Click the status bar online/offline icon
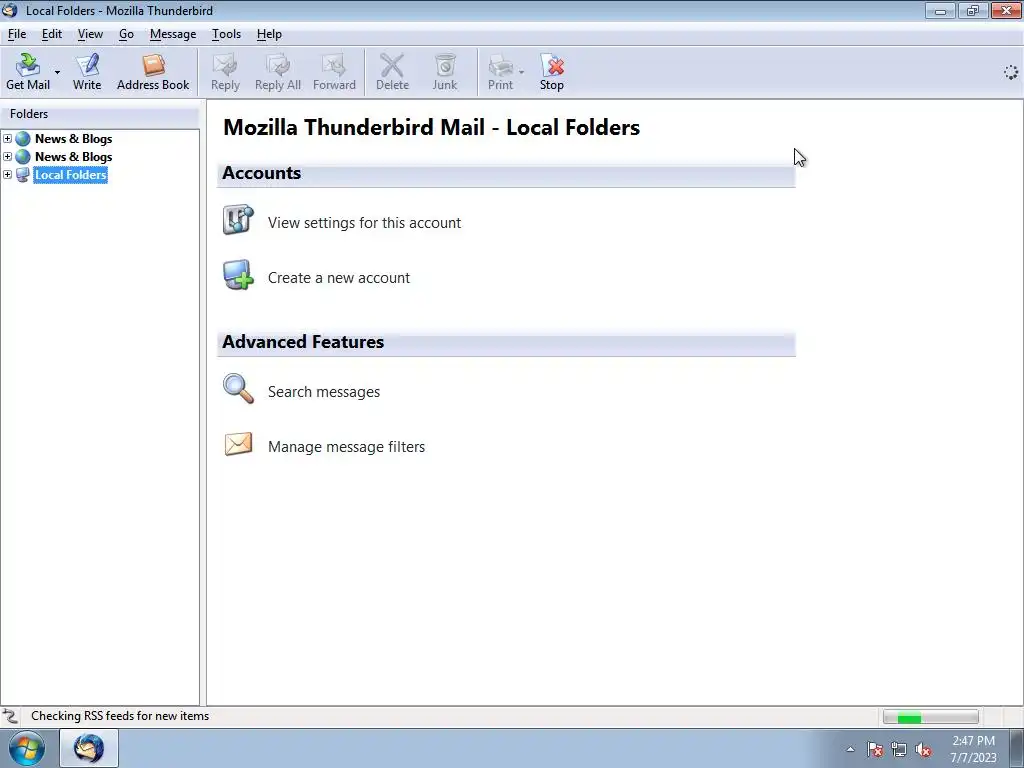 pyautogui.click(x=9, y=716)
